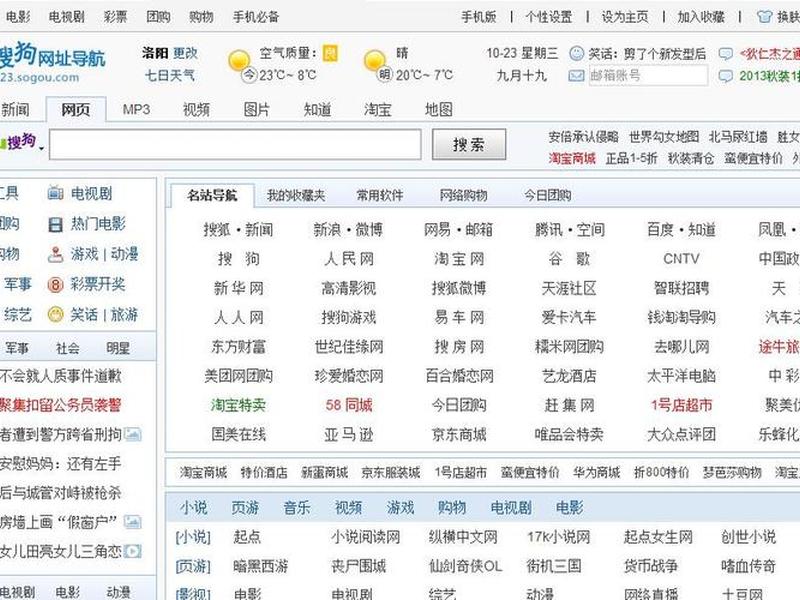Click the jokes smiley icon in sidebar
800x600 pixels.
(55, 314)
